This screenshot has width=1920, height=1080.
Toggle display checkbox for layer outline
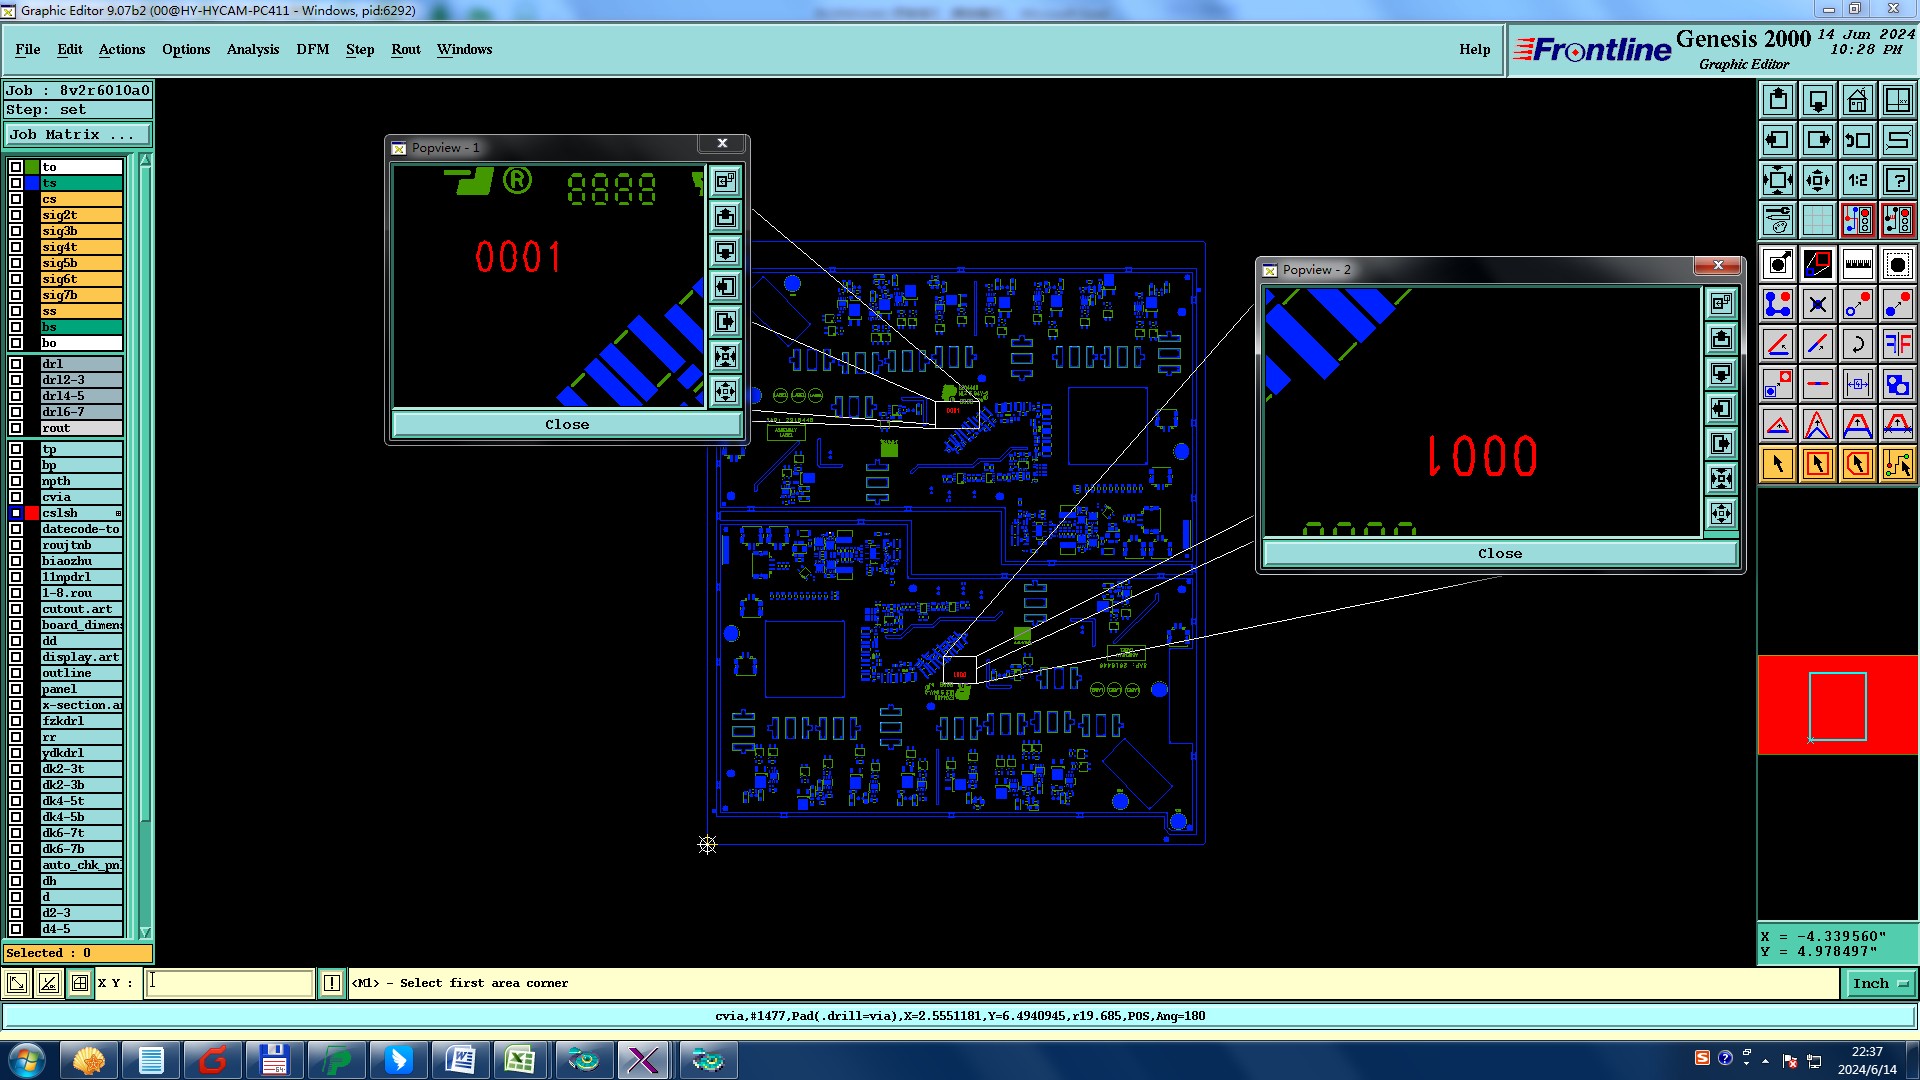pos(16,673)
